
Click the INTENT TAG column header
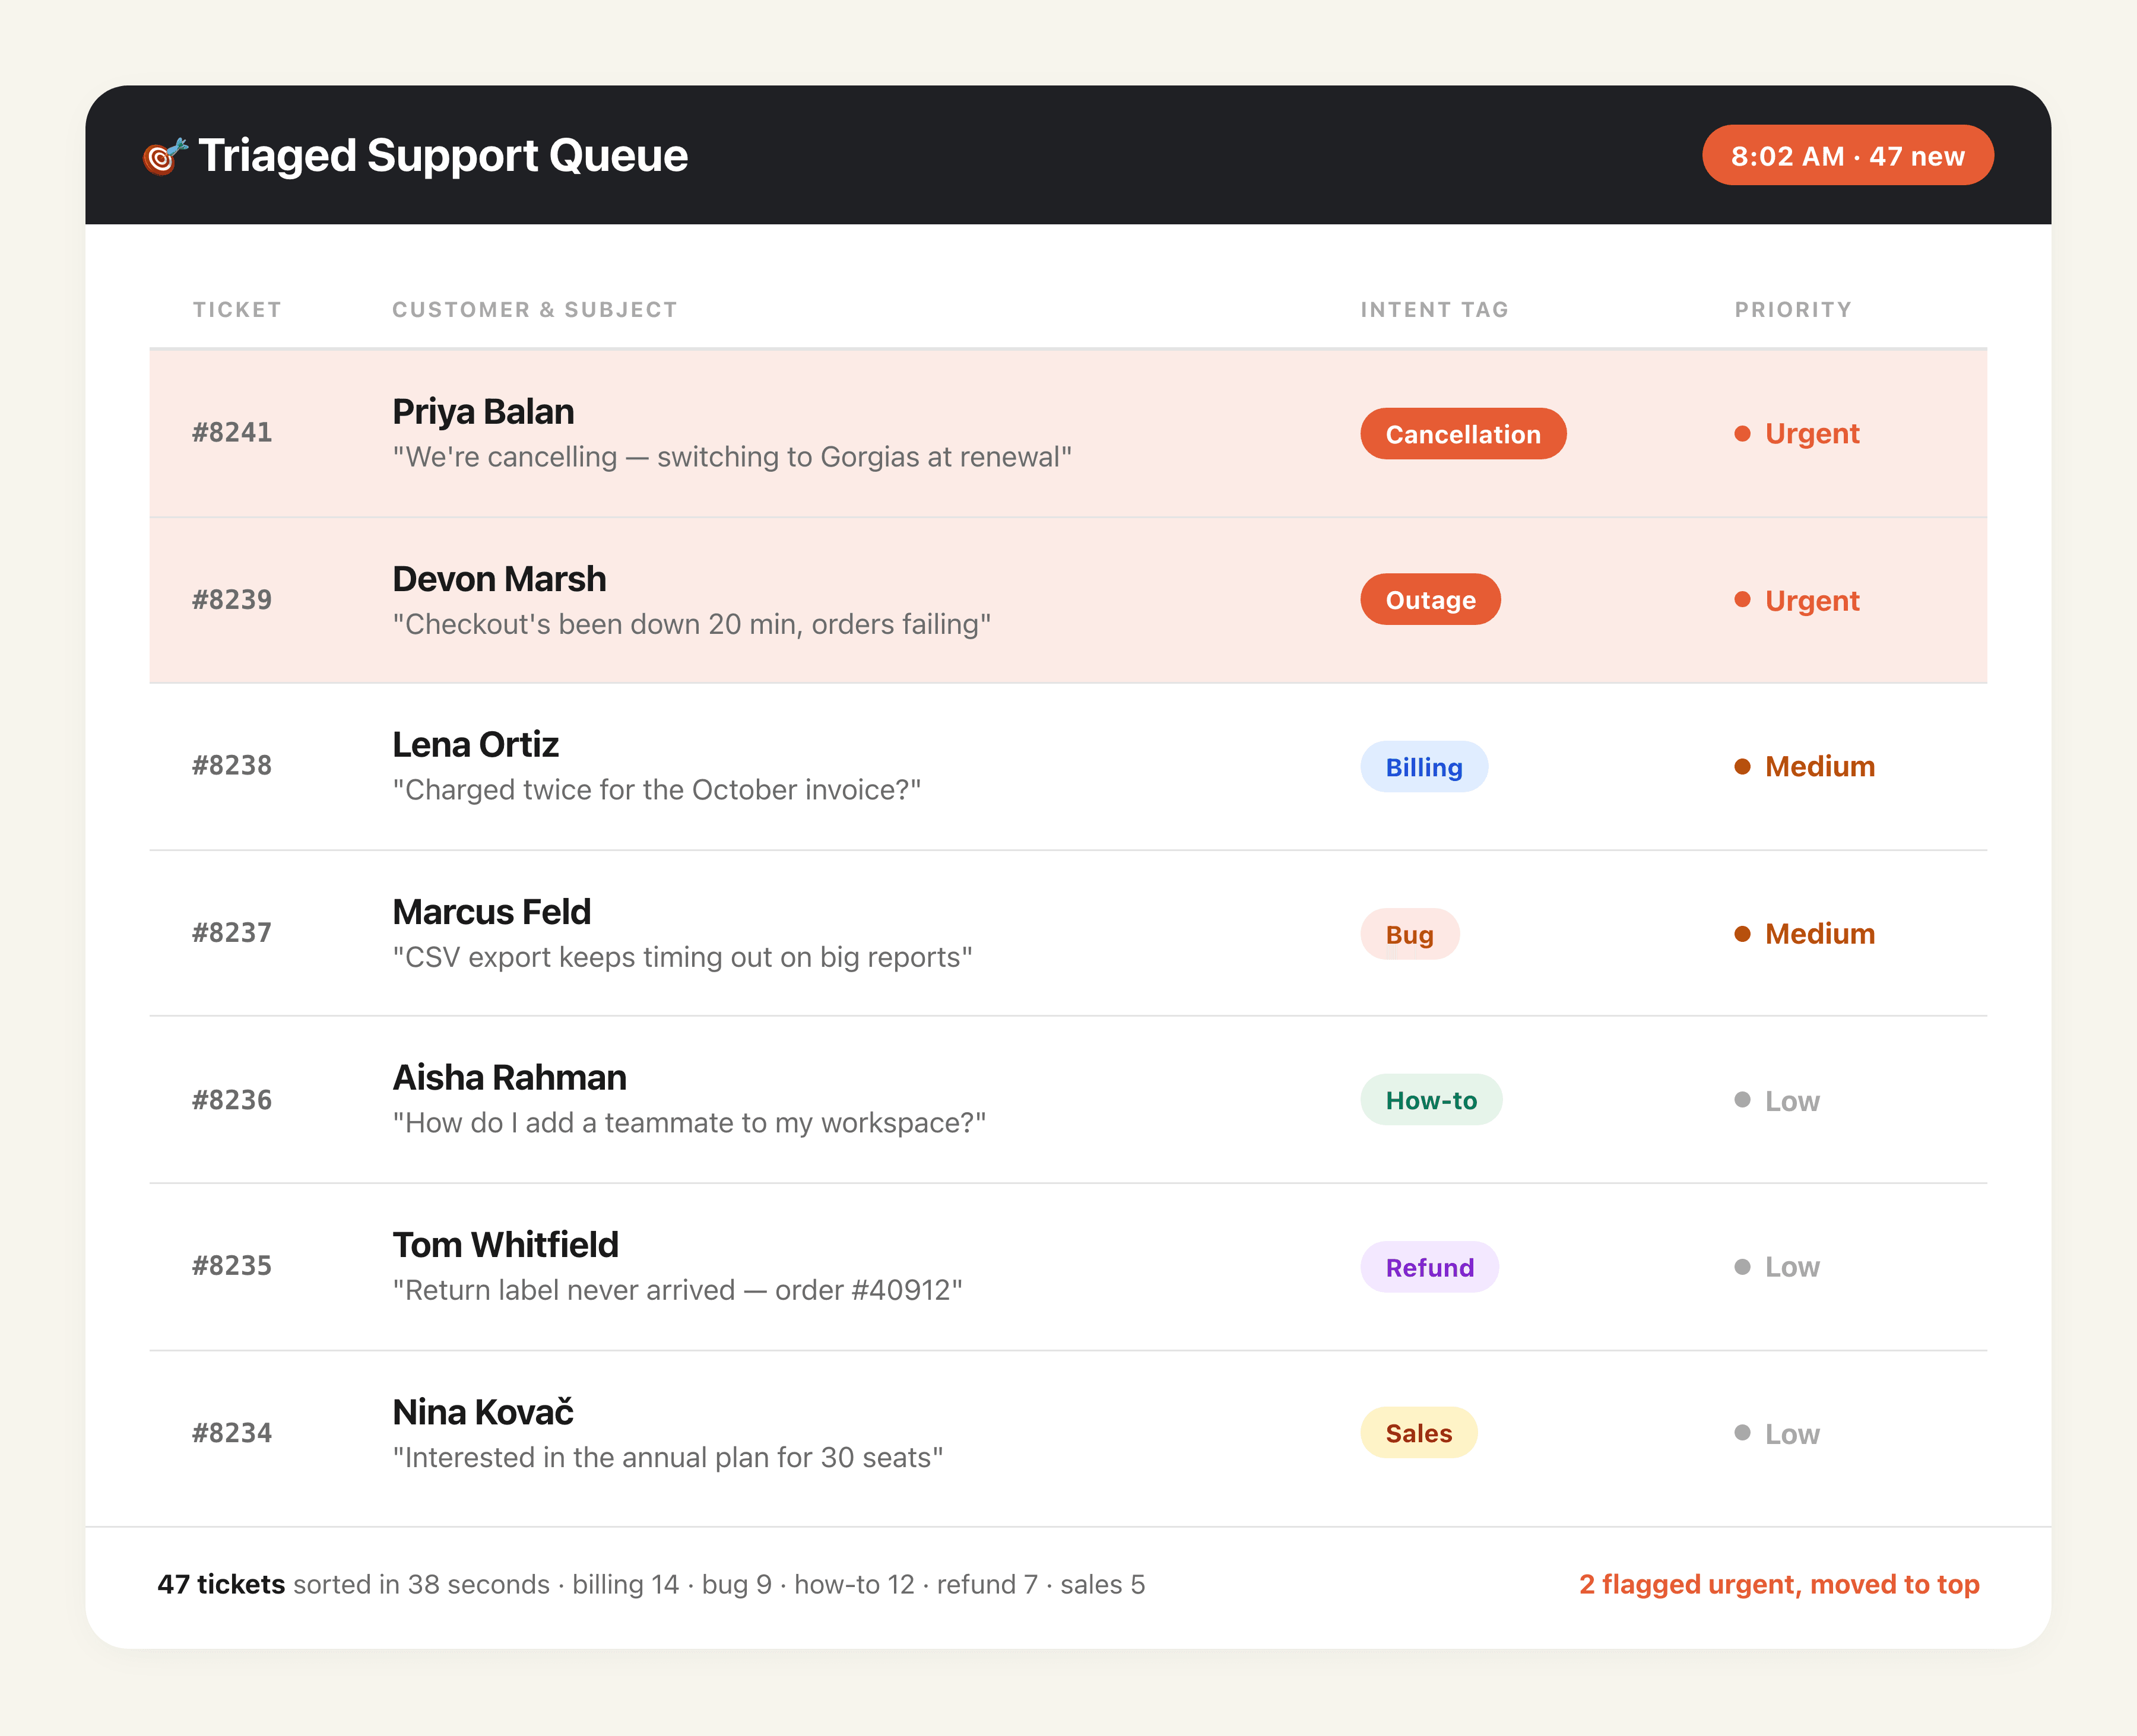(1434, 310)
